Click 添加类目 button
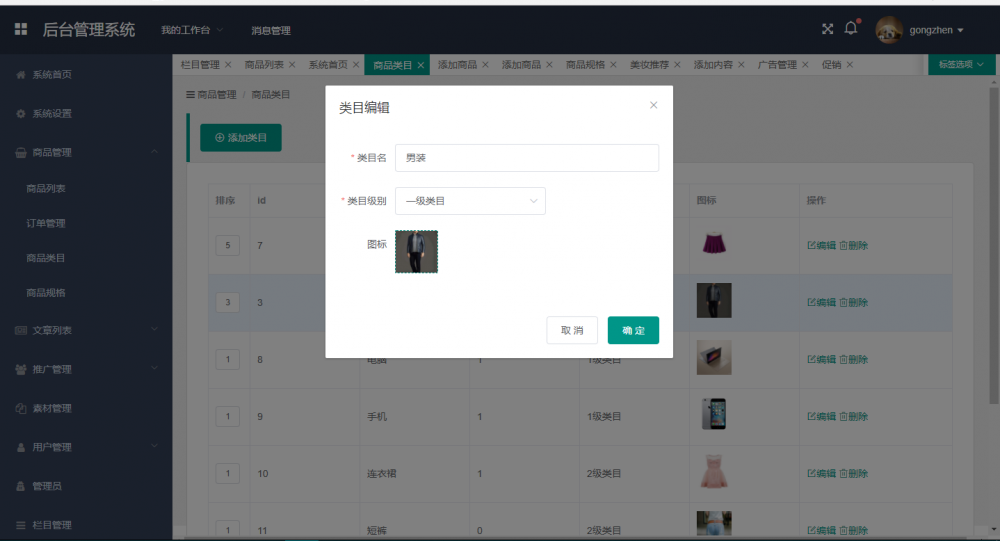The height and width of the screenshot is (541, 1000). pyautogui.click(x=240, y=138)
